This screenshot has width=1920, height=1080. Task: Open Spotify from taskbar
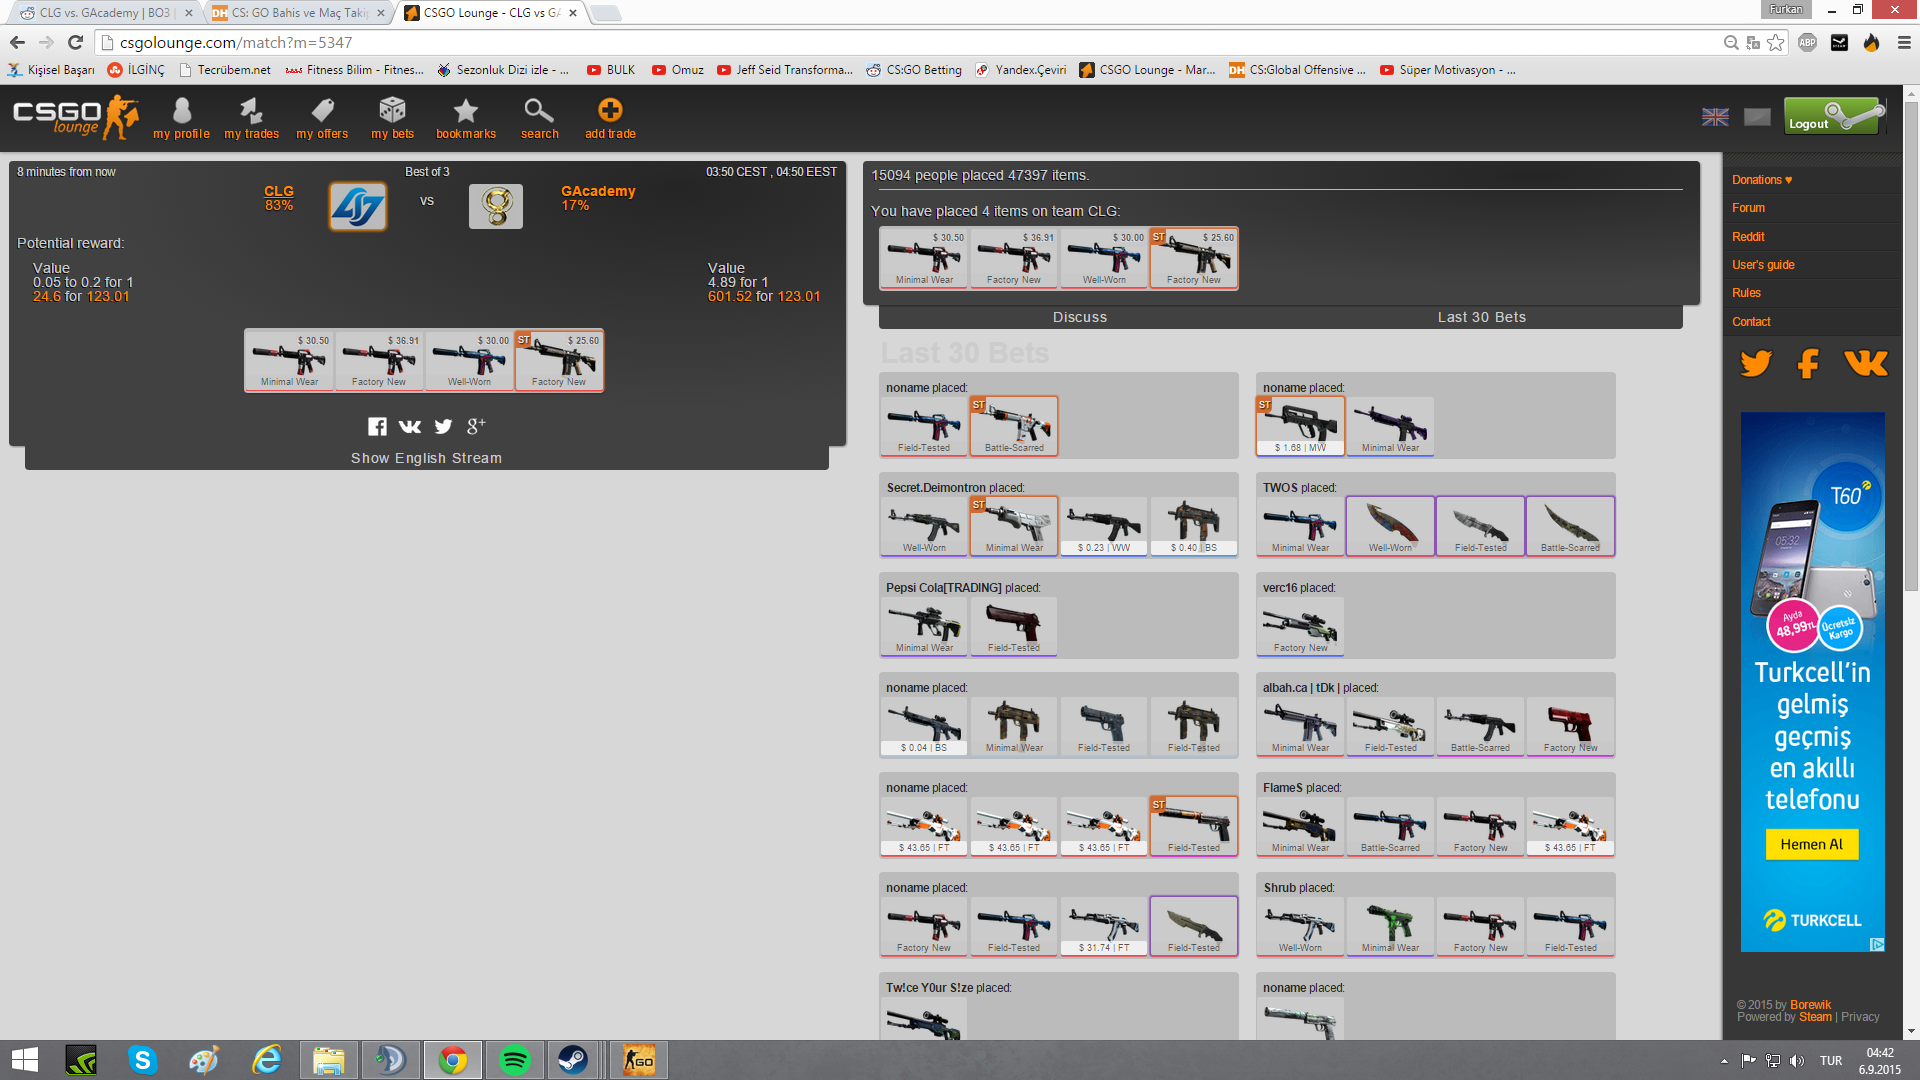(x=514, y=1060)
